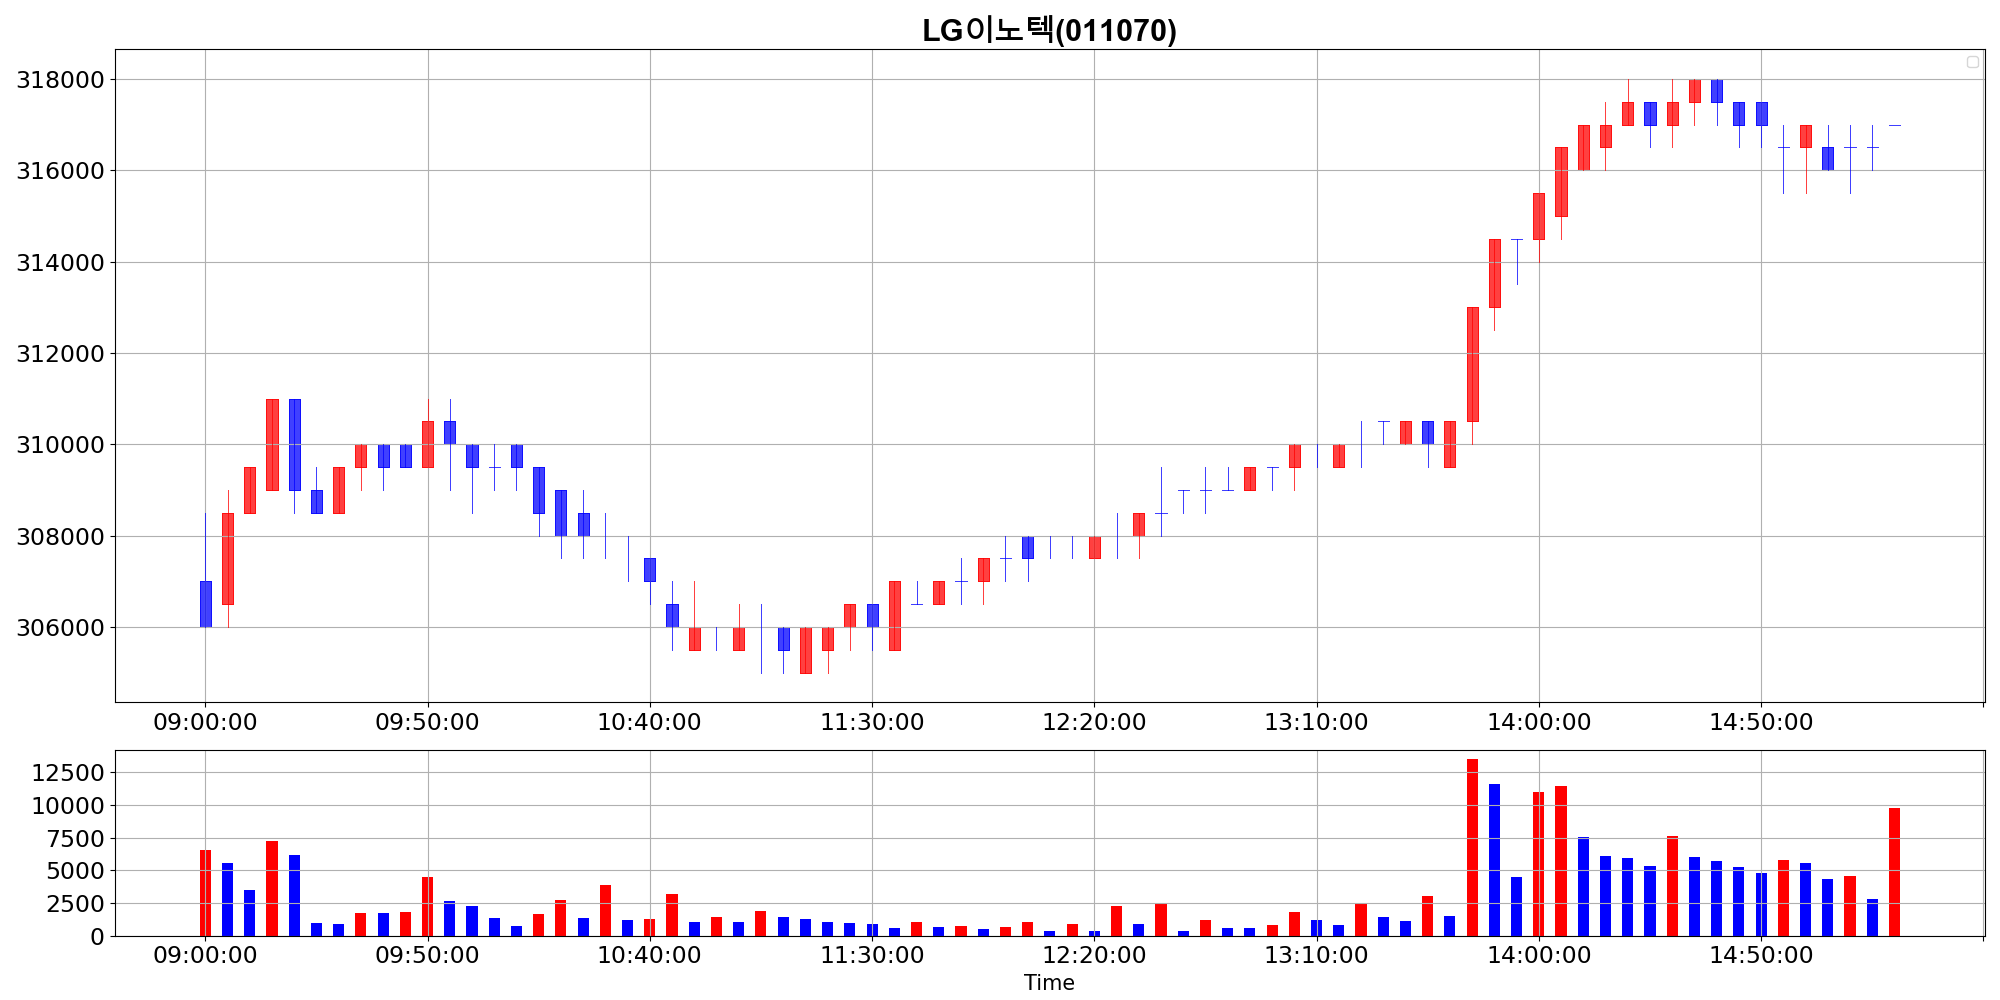Select the final red volume bar at close
This screenshot has width=2000, height=1000.
(x=1894, y=872)
